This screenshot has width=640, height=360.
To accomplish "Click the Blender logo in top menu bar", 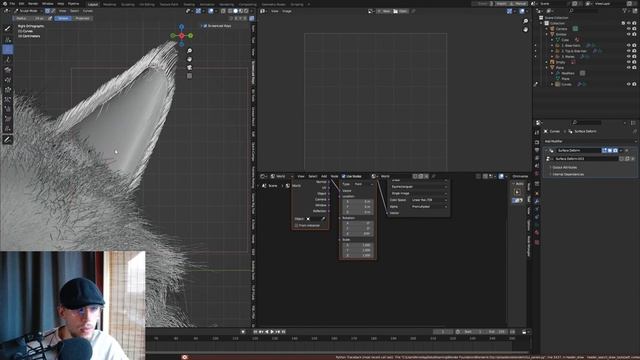I will pos(4,4).
